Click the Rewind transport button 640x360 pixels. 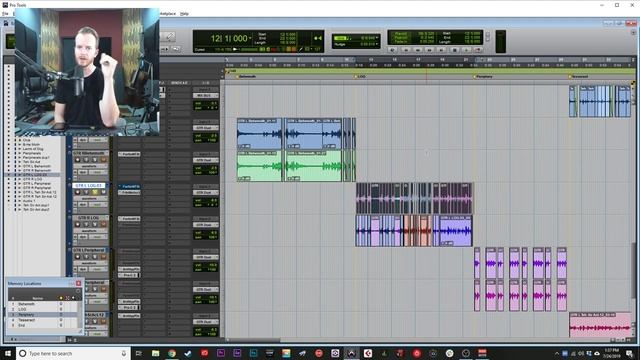pyautogui.click(x=418, y=50)
